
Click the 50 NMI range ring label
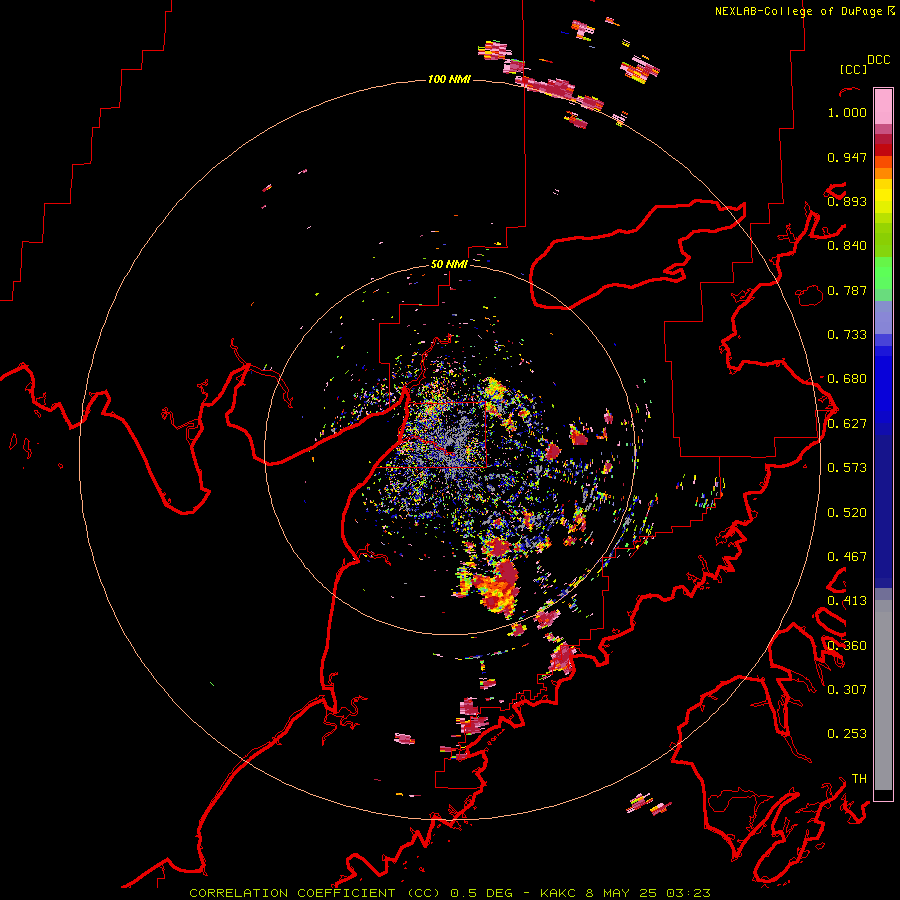click(x=449, y=264)
